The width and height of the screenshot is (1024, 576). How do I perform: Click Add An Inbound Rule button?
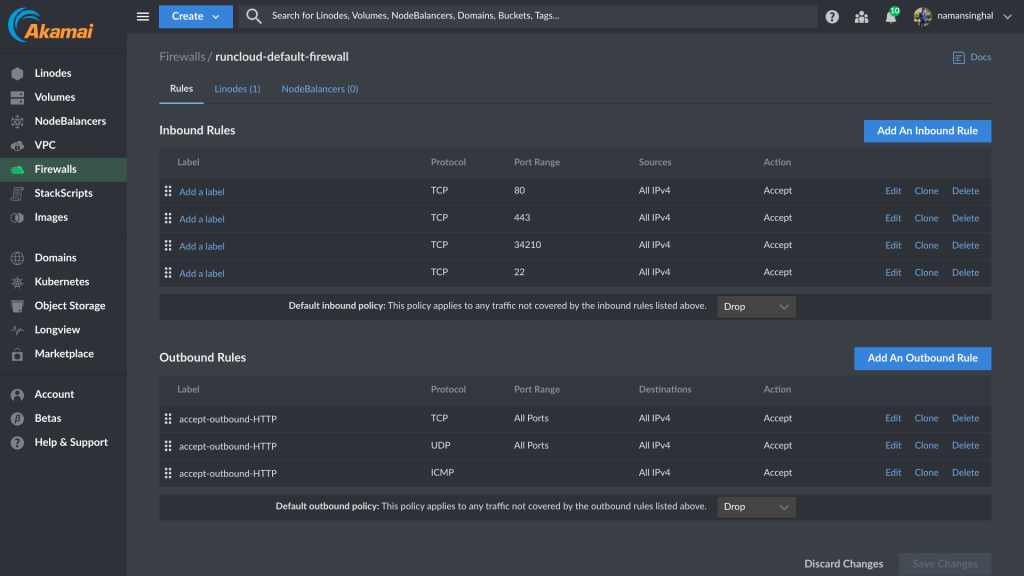click(x=927, y=131)
